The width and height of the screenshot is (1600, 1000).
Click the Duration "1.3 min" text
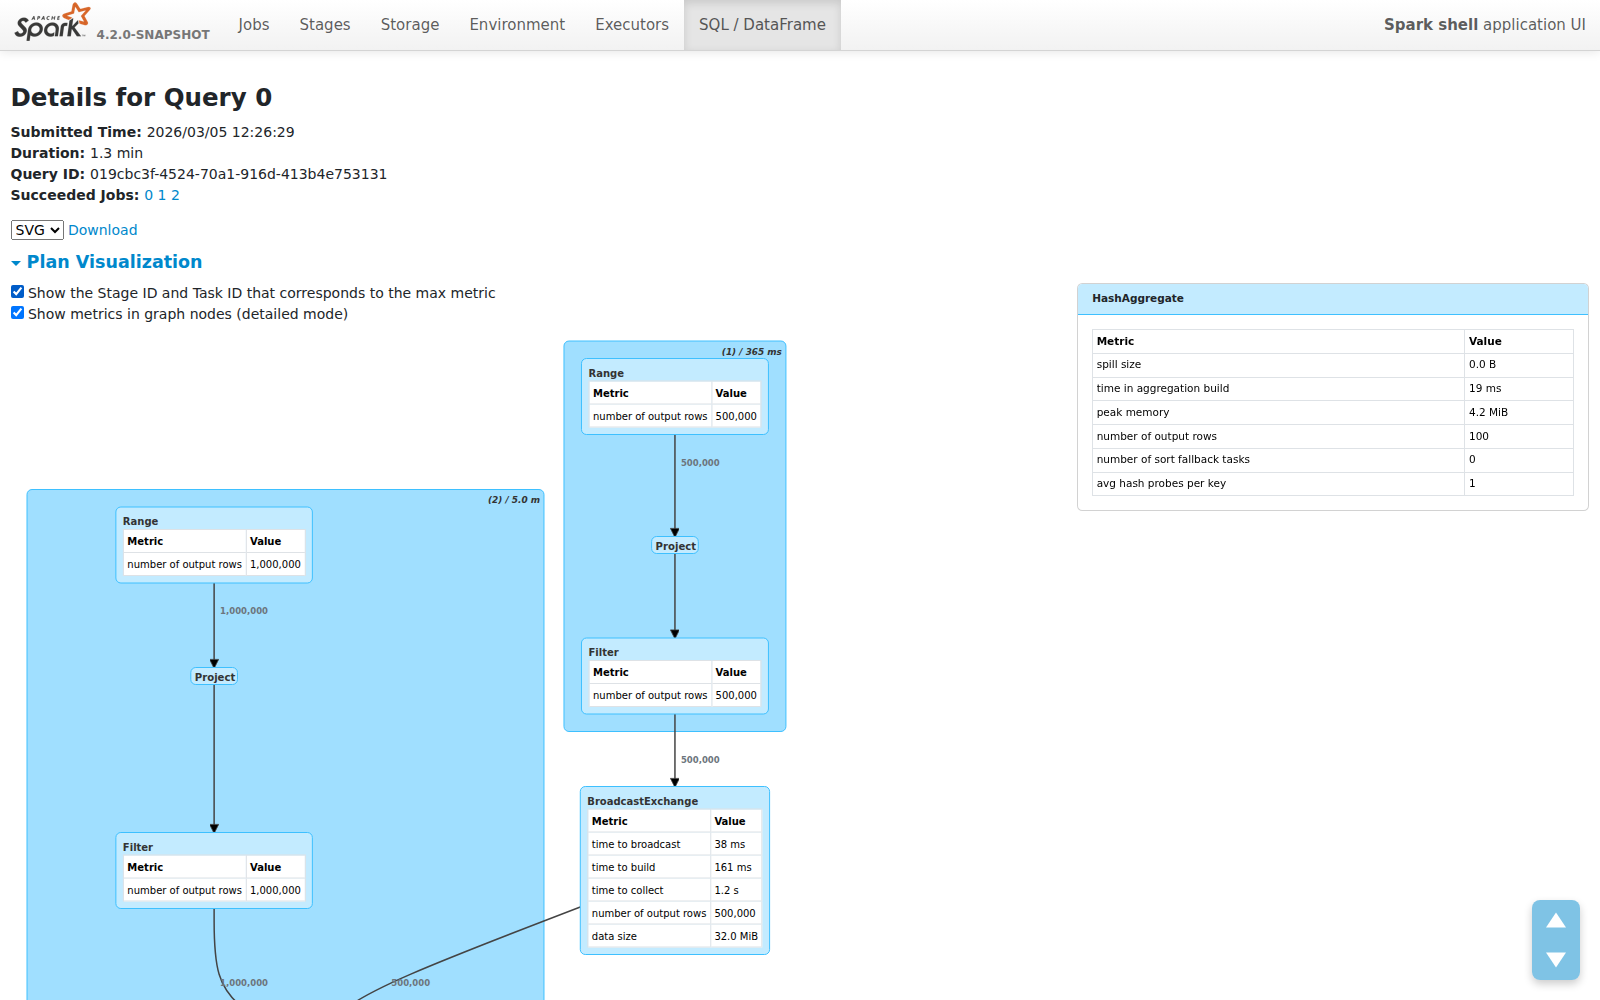click(x=116, y=153)
